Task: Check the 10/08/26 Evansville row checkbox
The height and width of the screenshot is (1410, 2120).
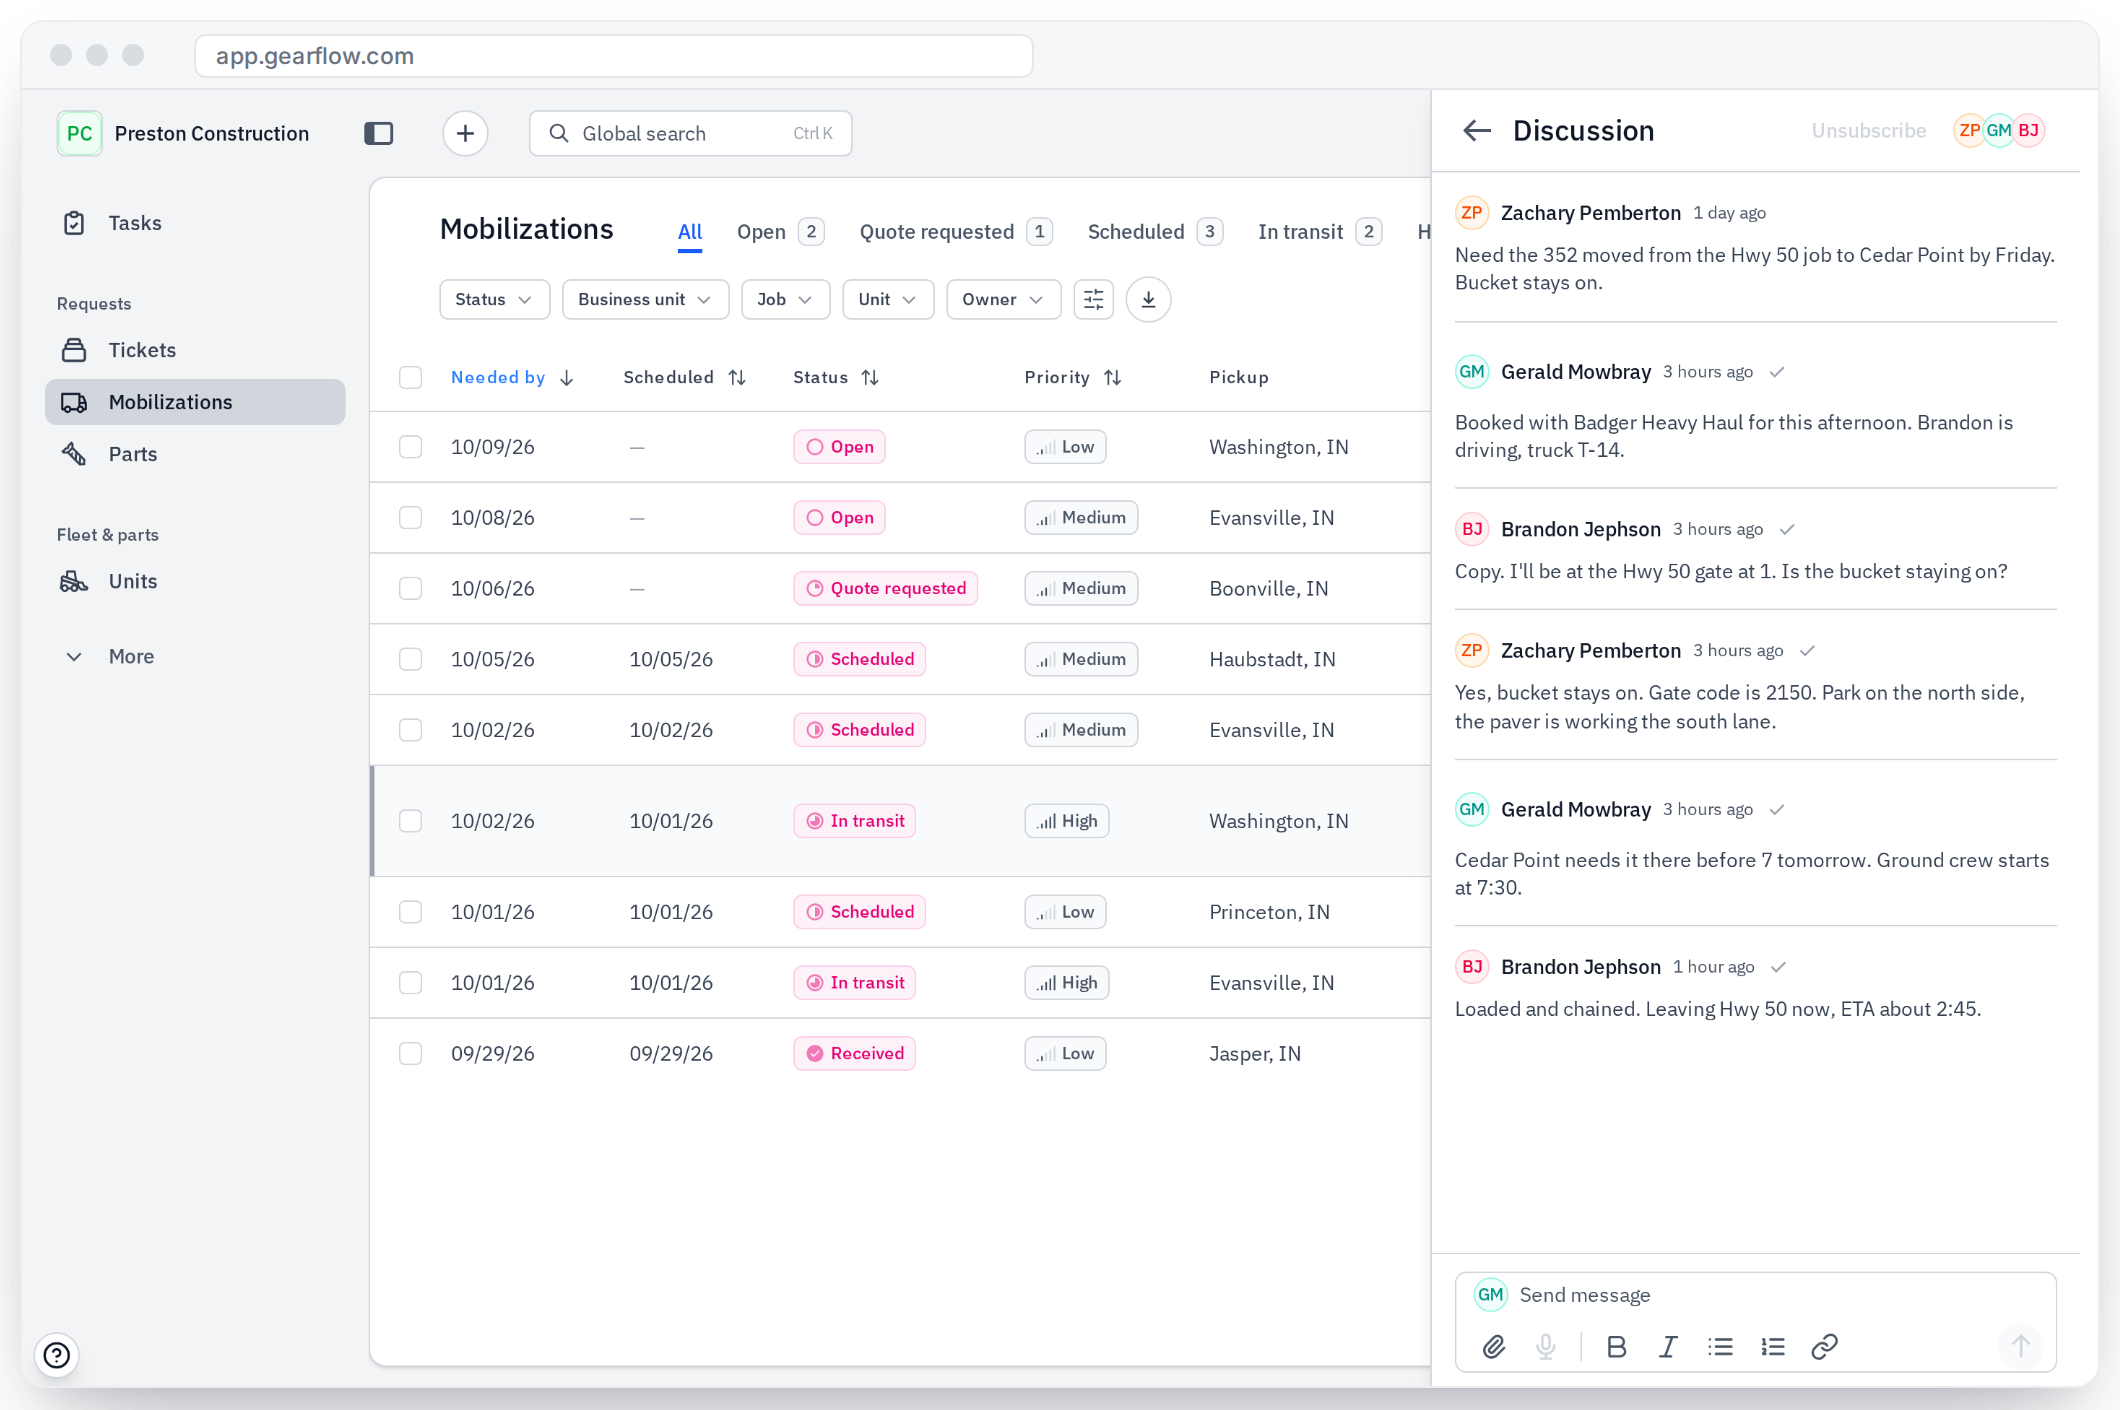Action: (410, 518)
